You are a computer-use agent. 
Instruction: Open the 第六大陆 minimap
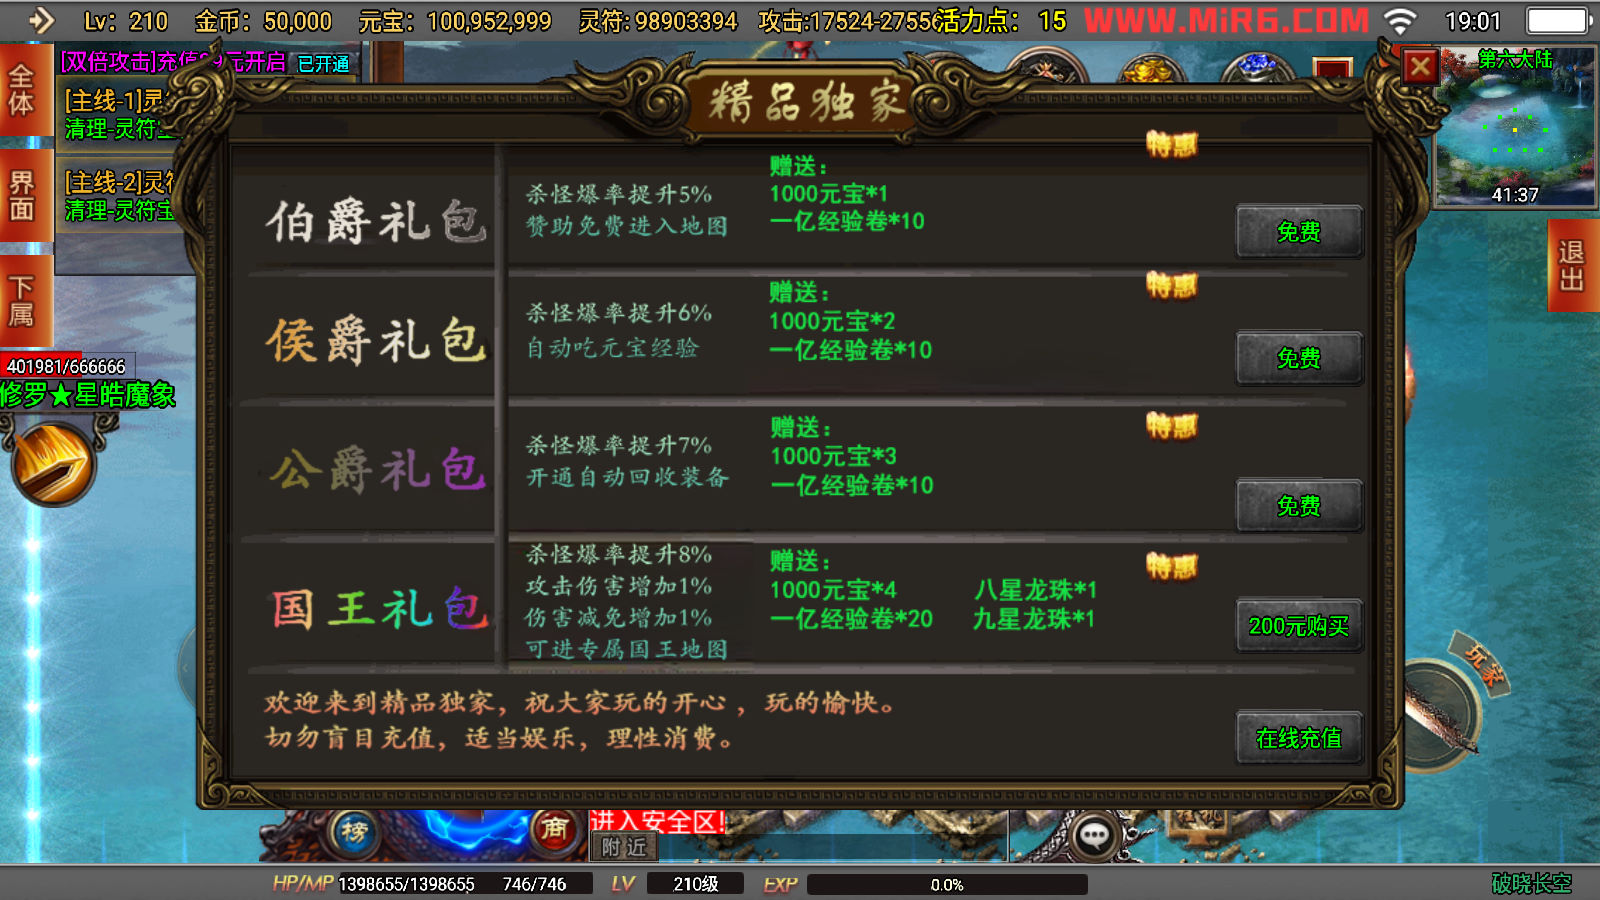(x=1515, y=127)
